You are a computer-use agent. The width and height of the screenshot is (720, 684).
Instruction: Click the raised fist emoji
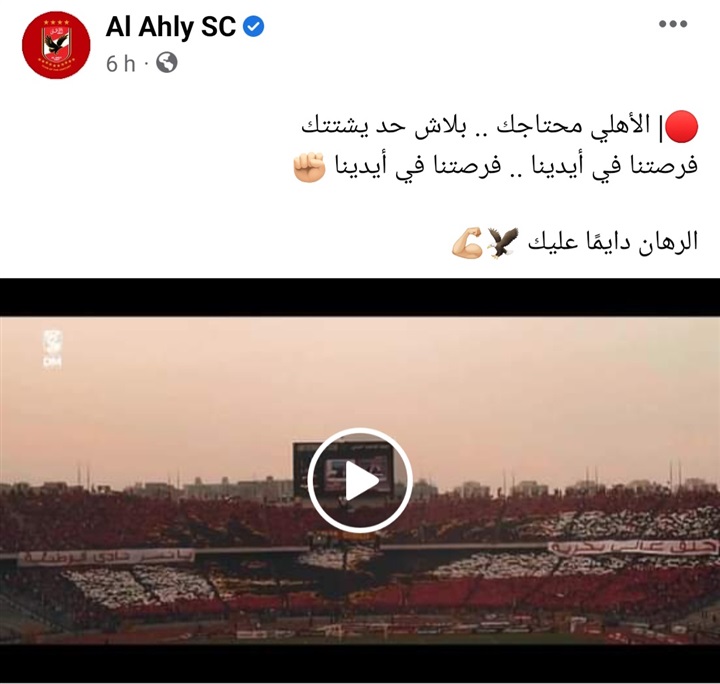point(309,167)
